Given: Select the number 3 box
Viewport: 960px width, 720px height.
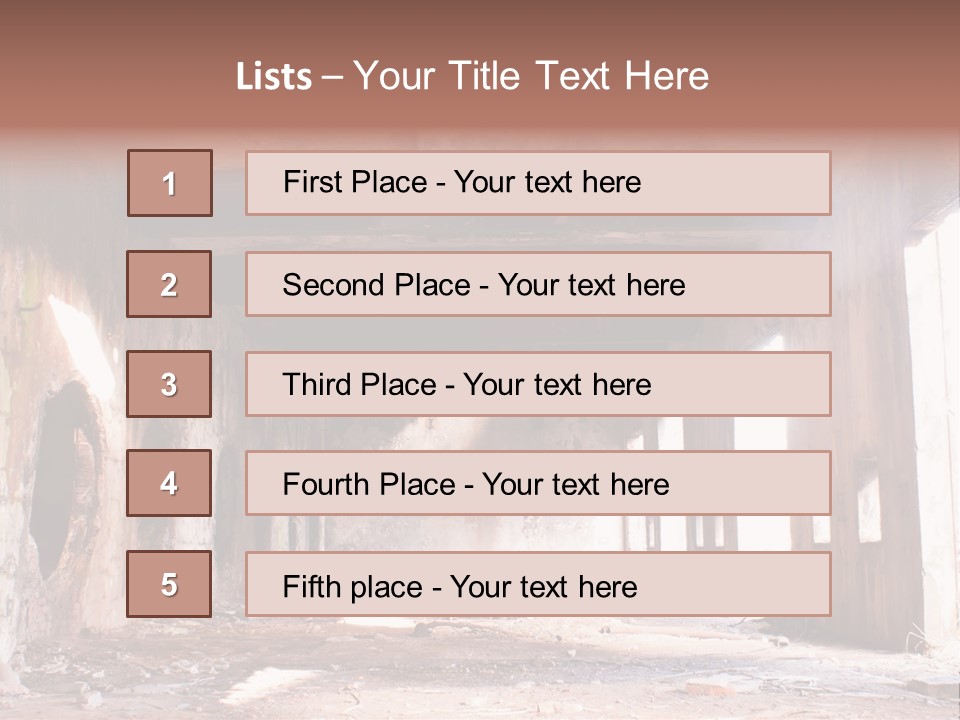Looking at the screenshot, I should pos(170,384).
